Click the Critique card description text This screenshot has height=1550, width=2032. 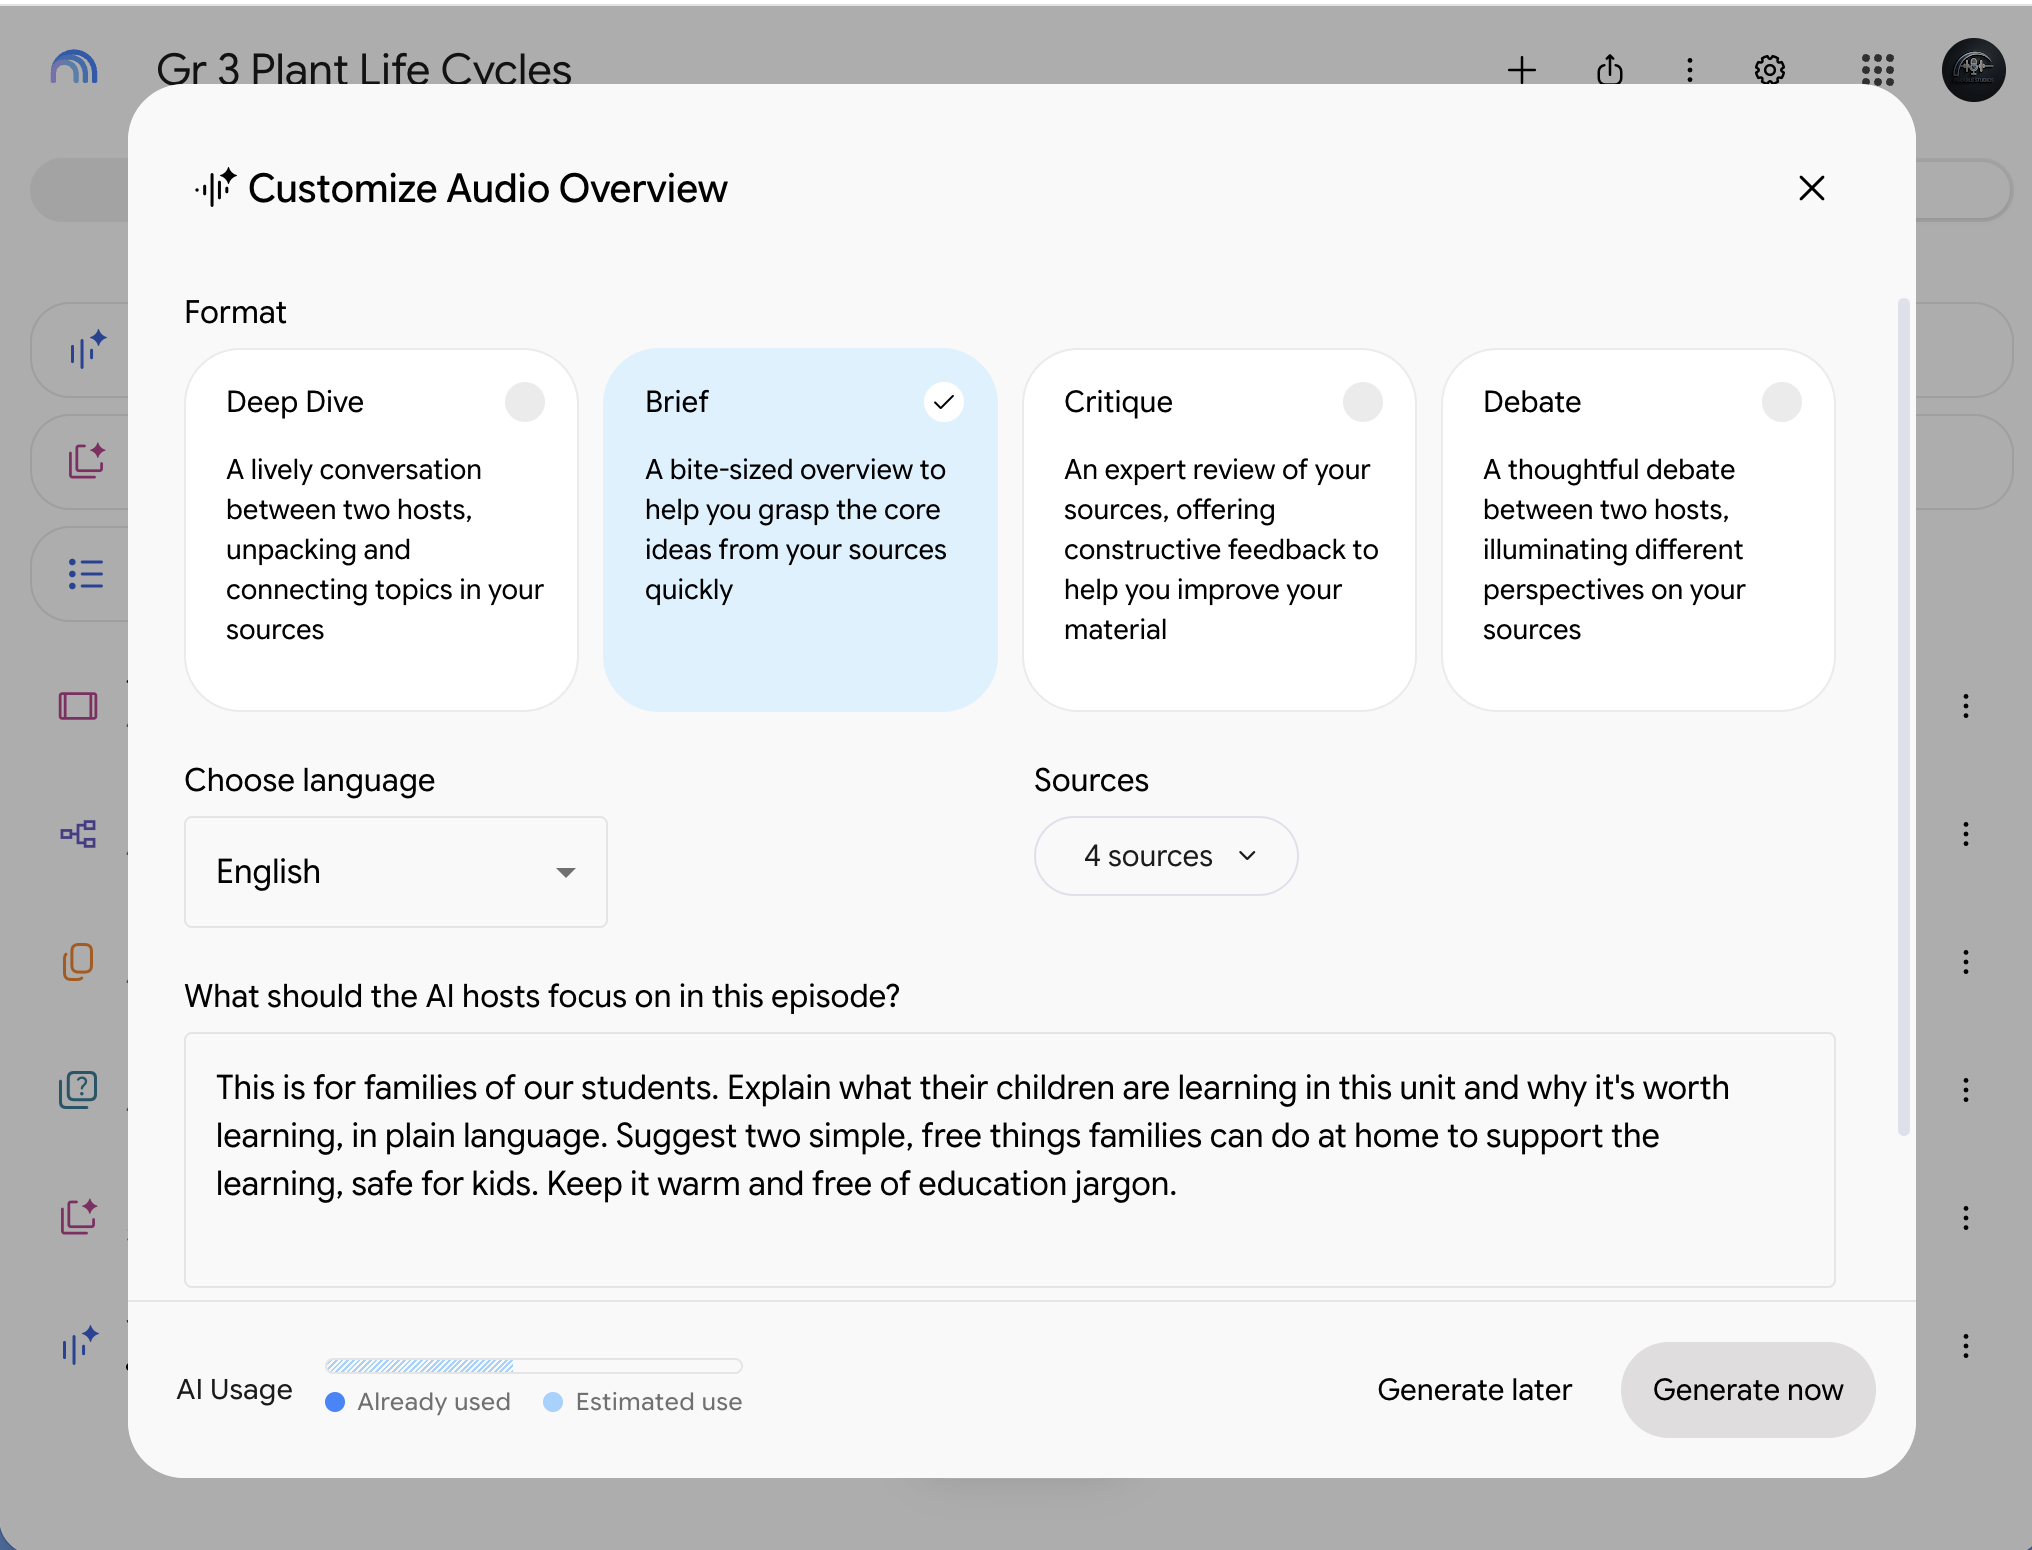(1221, 549)
